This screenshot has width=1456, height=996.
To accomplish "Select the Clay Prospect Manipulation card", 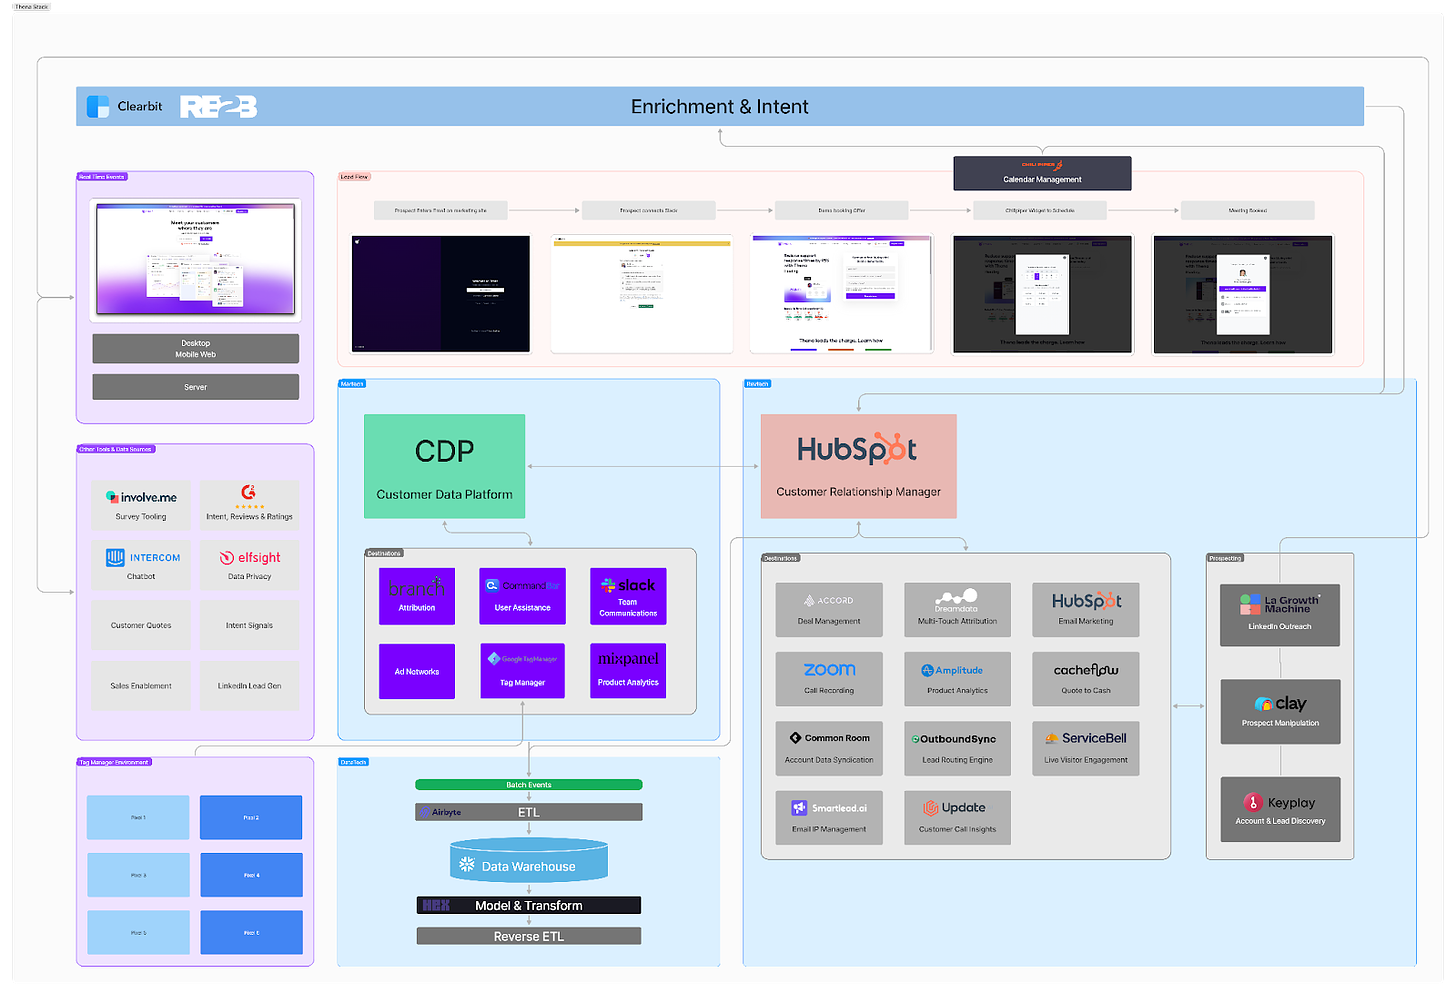I will pos(1280,711).
